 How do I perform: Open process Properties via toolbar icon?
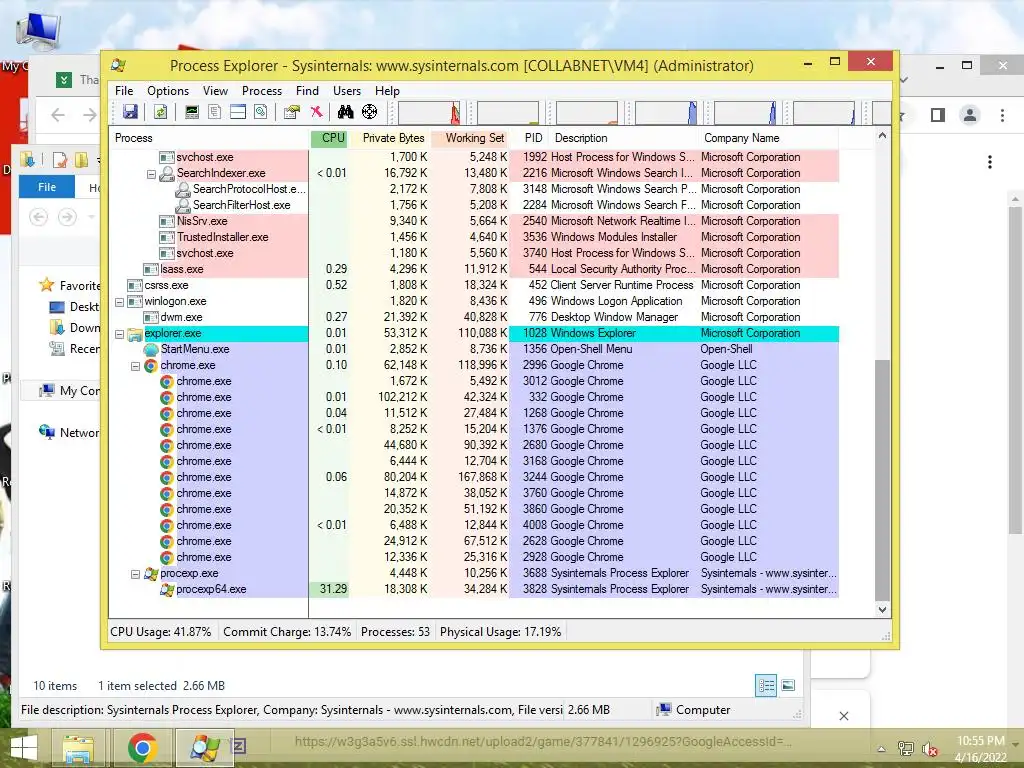pos(292,112)
